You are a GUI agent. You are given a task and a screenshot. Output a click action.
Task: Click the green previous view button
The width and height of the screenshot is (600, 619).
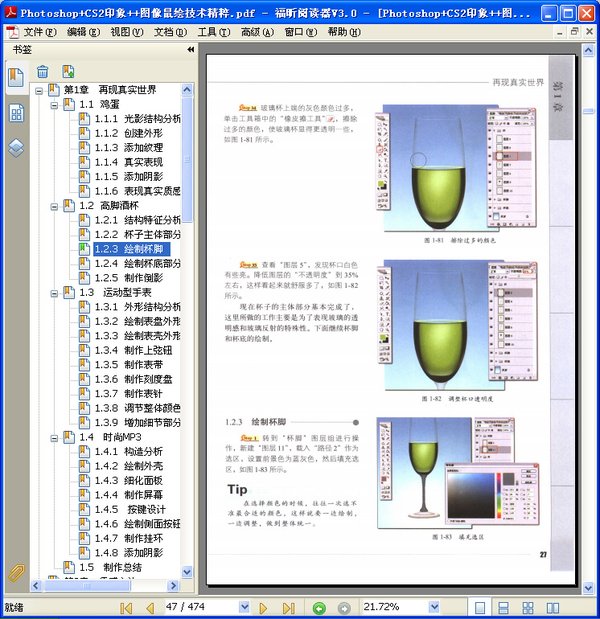319,608
